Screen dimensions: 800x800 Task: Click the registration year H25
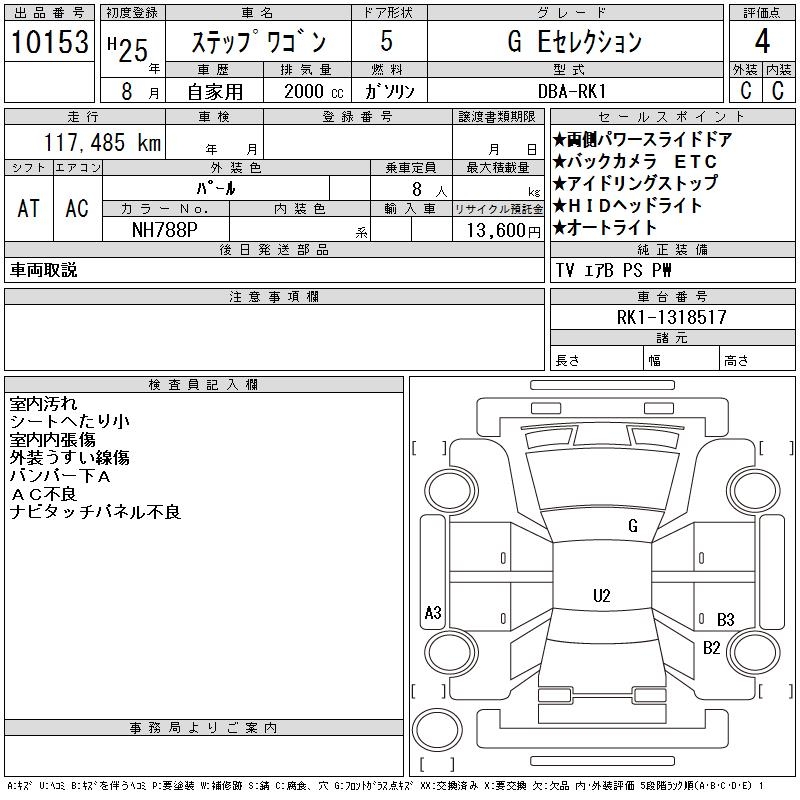[128, 50]
